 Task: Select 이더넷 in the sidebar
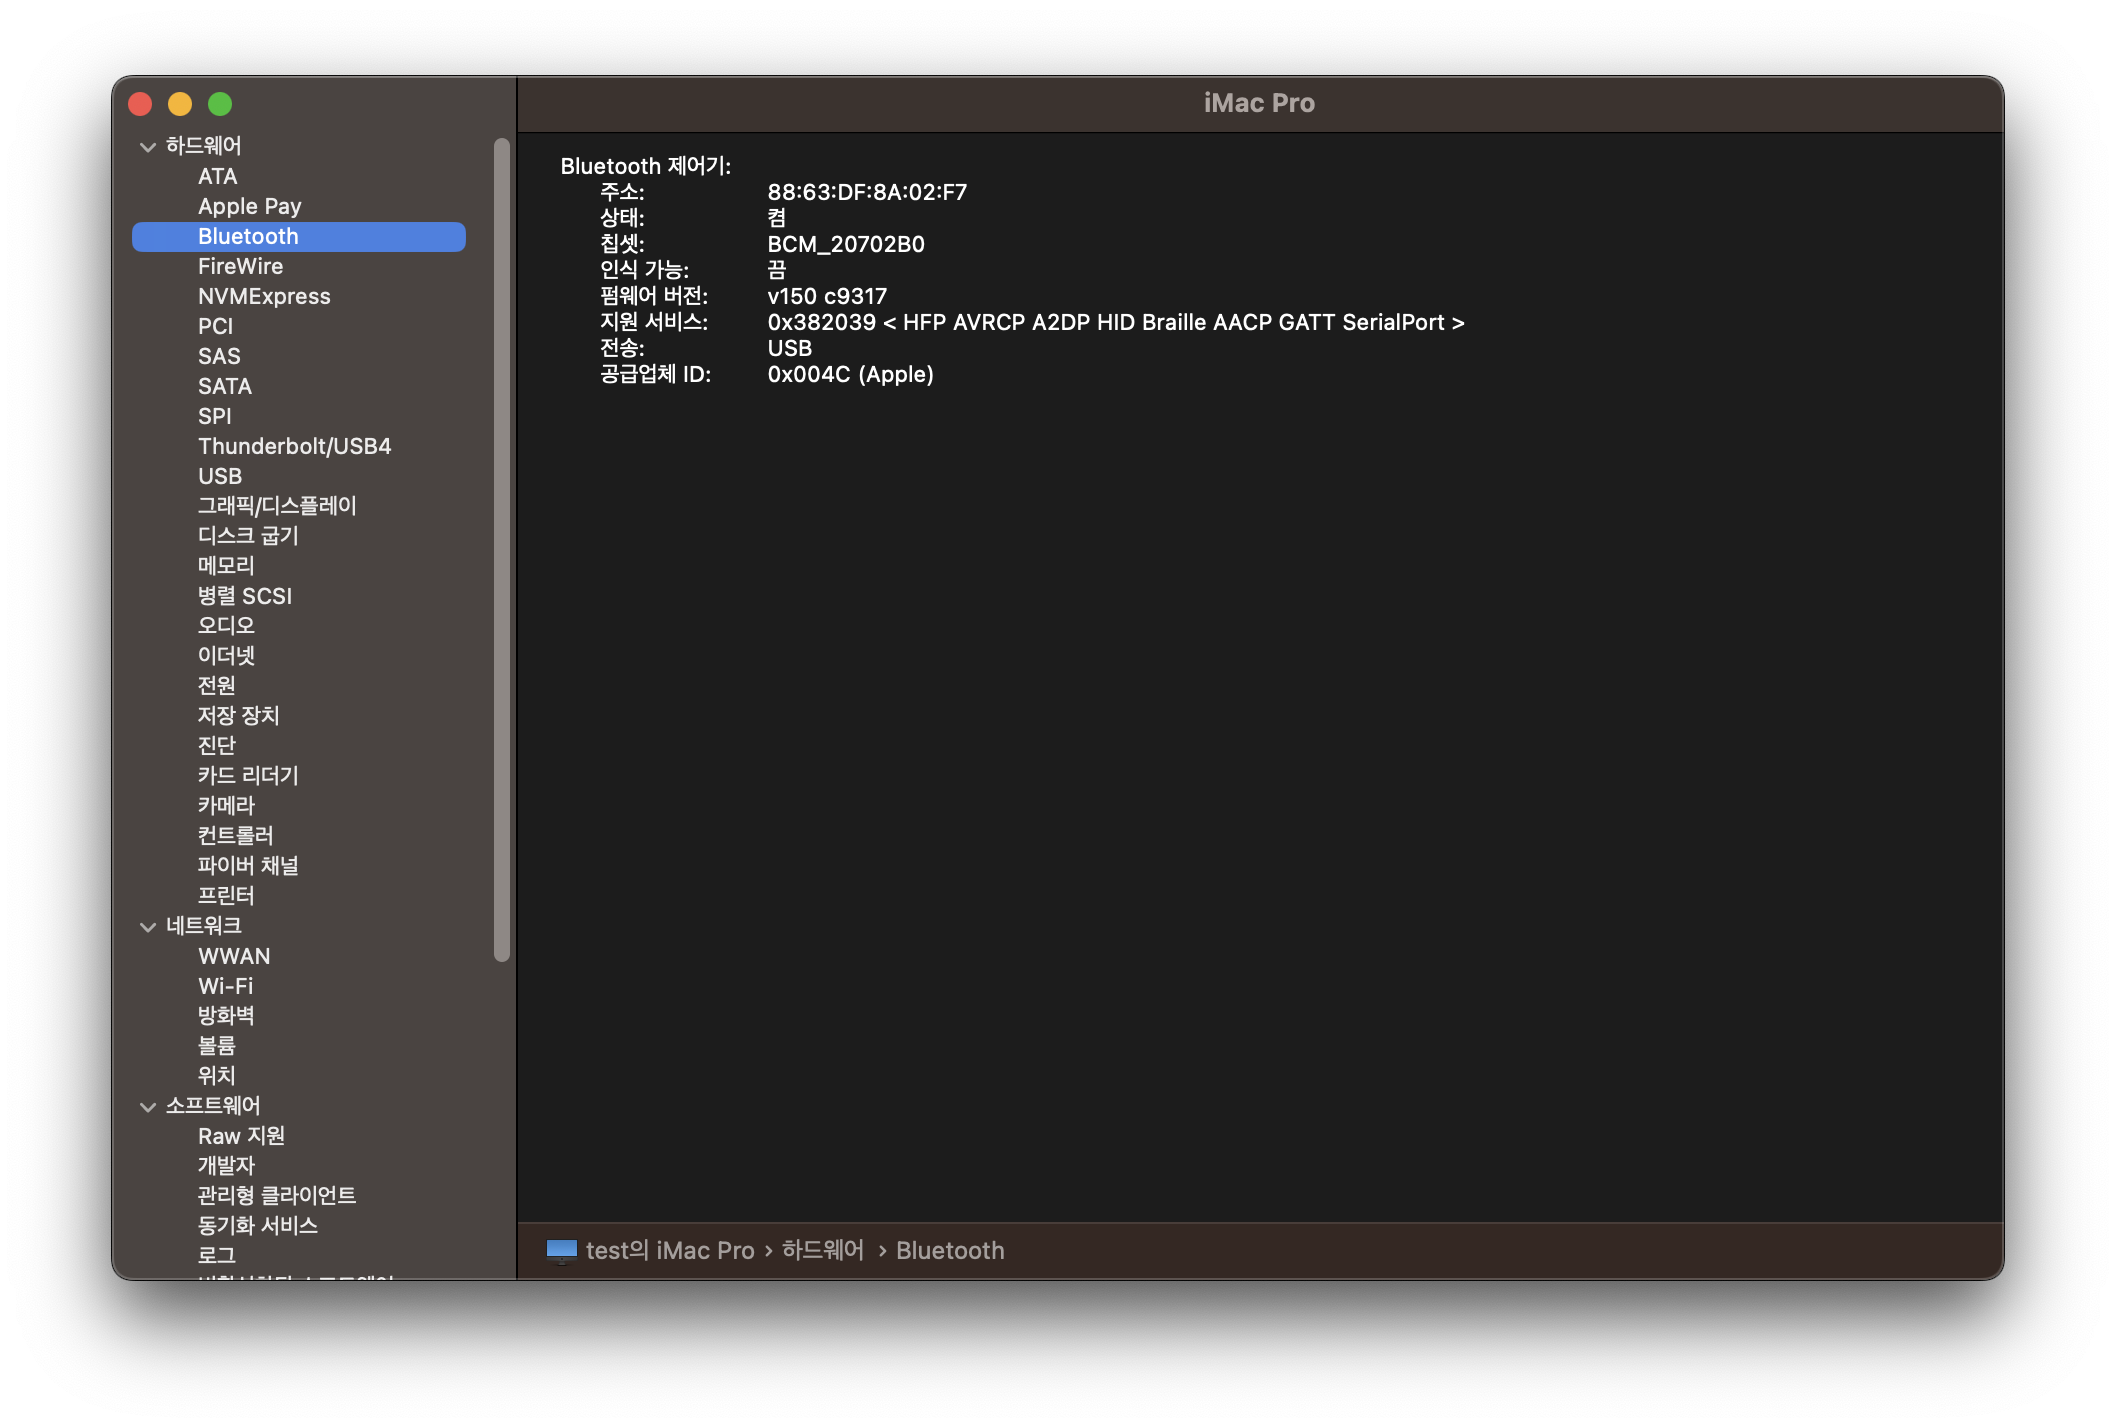click(226, 656)
